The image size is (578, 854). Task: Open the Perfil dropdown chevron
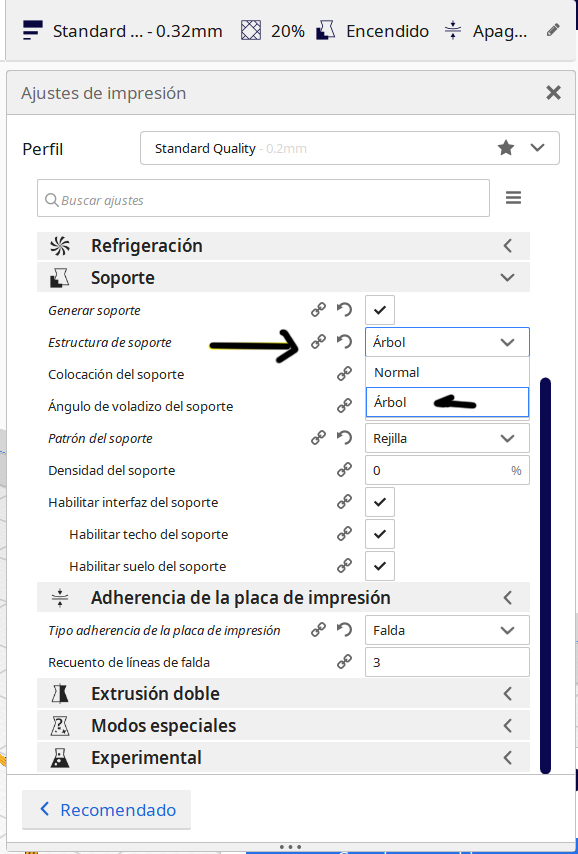pos(538,148)
